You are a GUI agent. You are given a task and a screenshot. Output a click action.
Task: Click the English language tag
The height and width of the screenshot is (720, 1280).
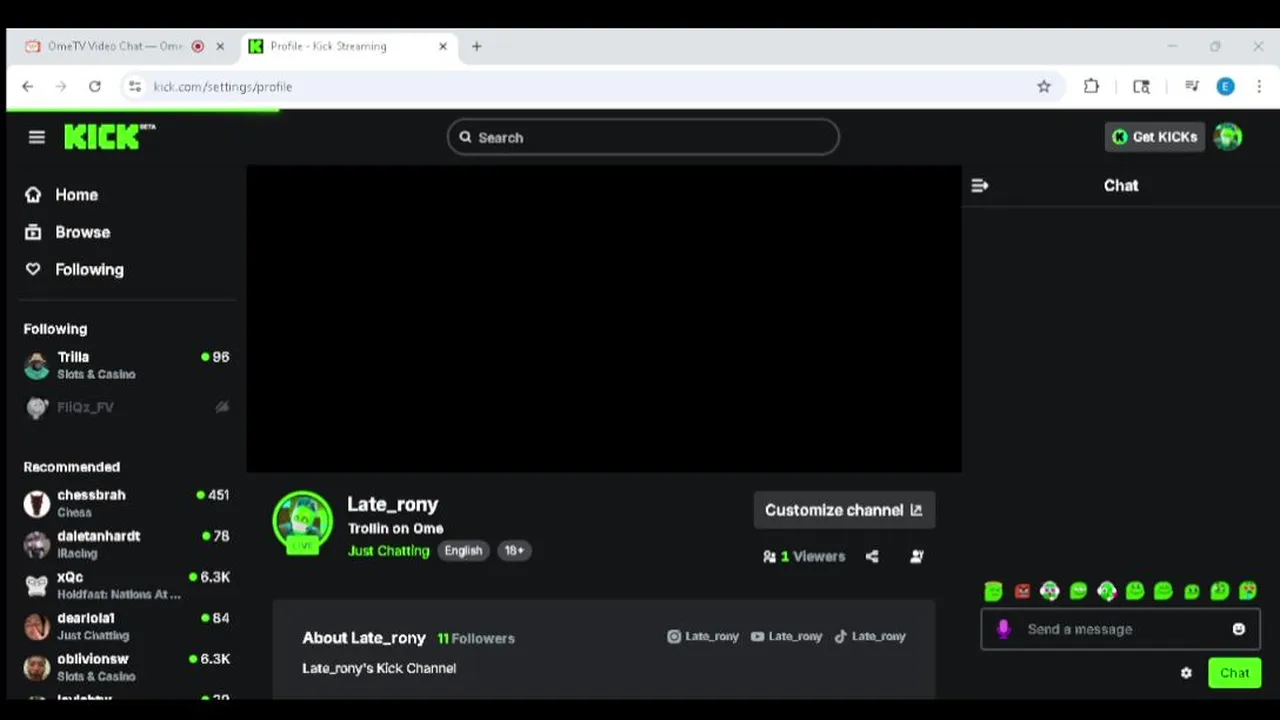463,551
